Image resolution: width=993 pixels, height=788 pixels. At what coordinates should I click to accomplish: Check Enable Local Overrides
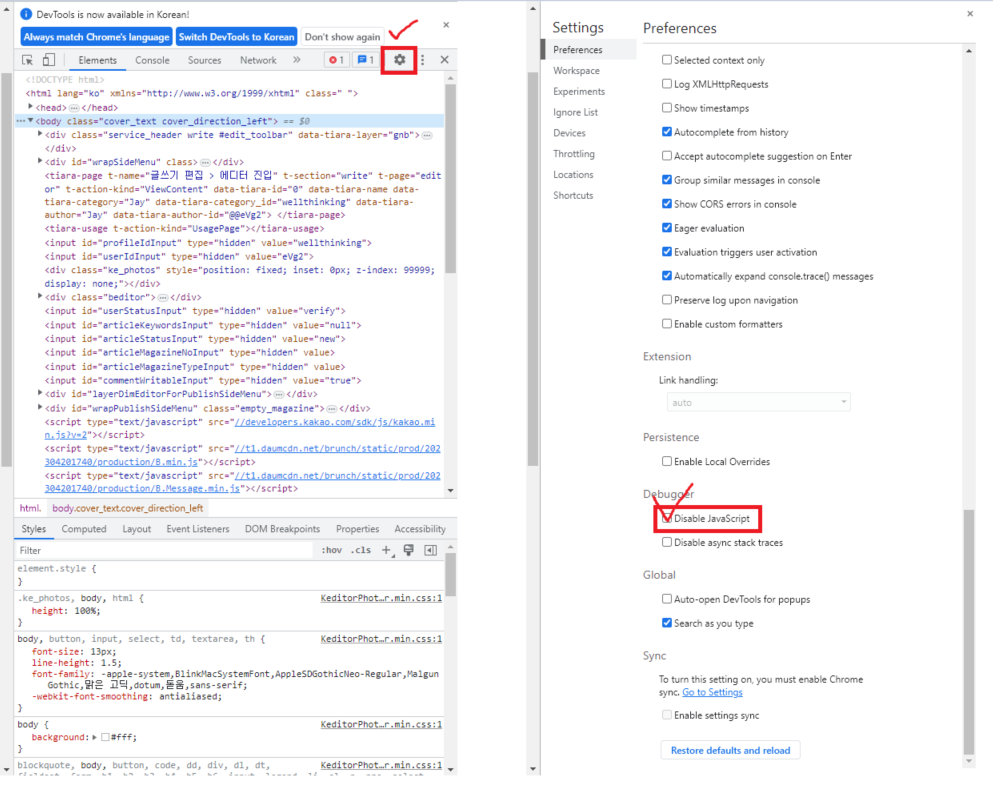pyautogui.click(x=667, y=461)
